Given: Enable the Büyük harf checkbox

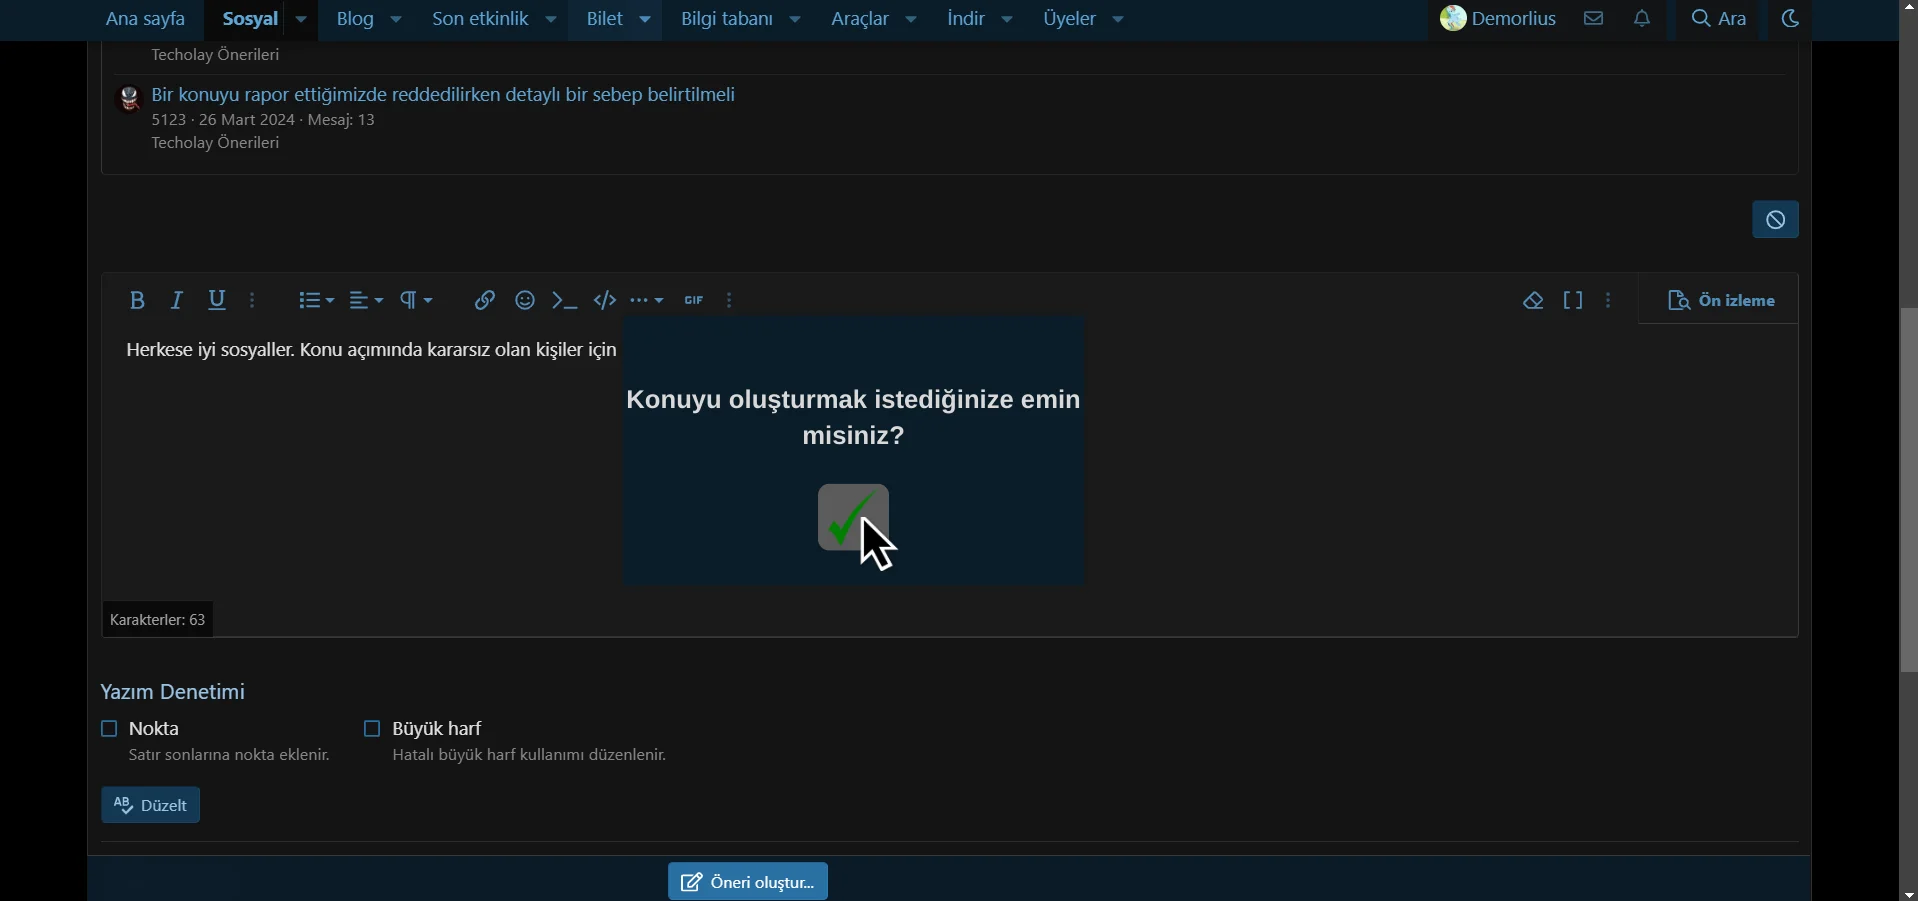Looking at the screenshot, I should pos(372,730).
